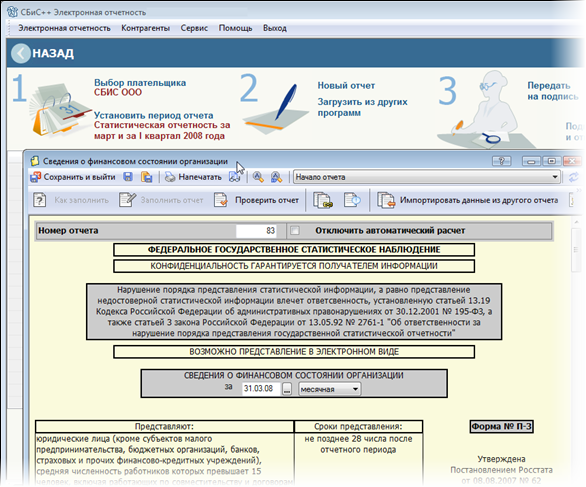
Task: Click Проверить отчет button
Action: (x=257, y=200)
